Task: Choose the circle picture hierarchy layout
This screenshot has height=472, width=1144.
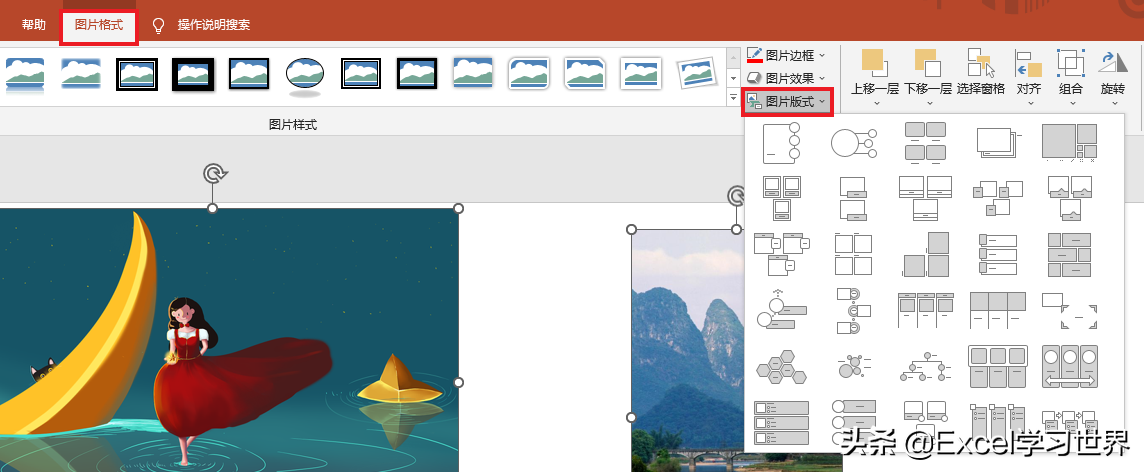Action: click(925, 366)
